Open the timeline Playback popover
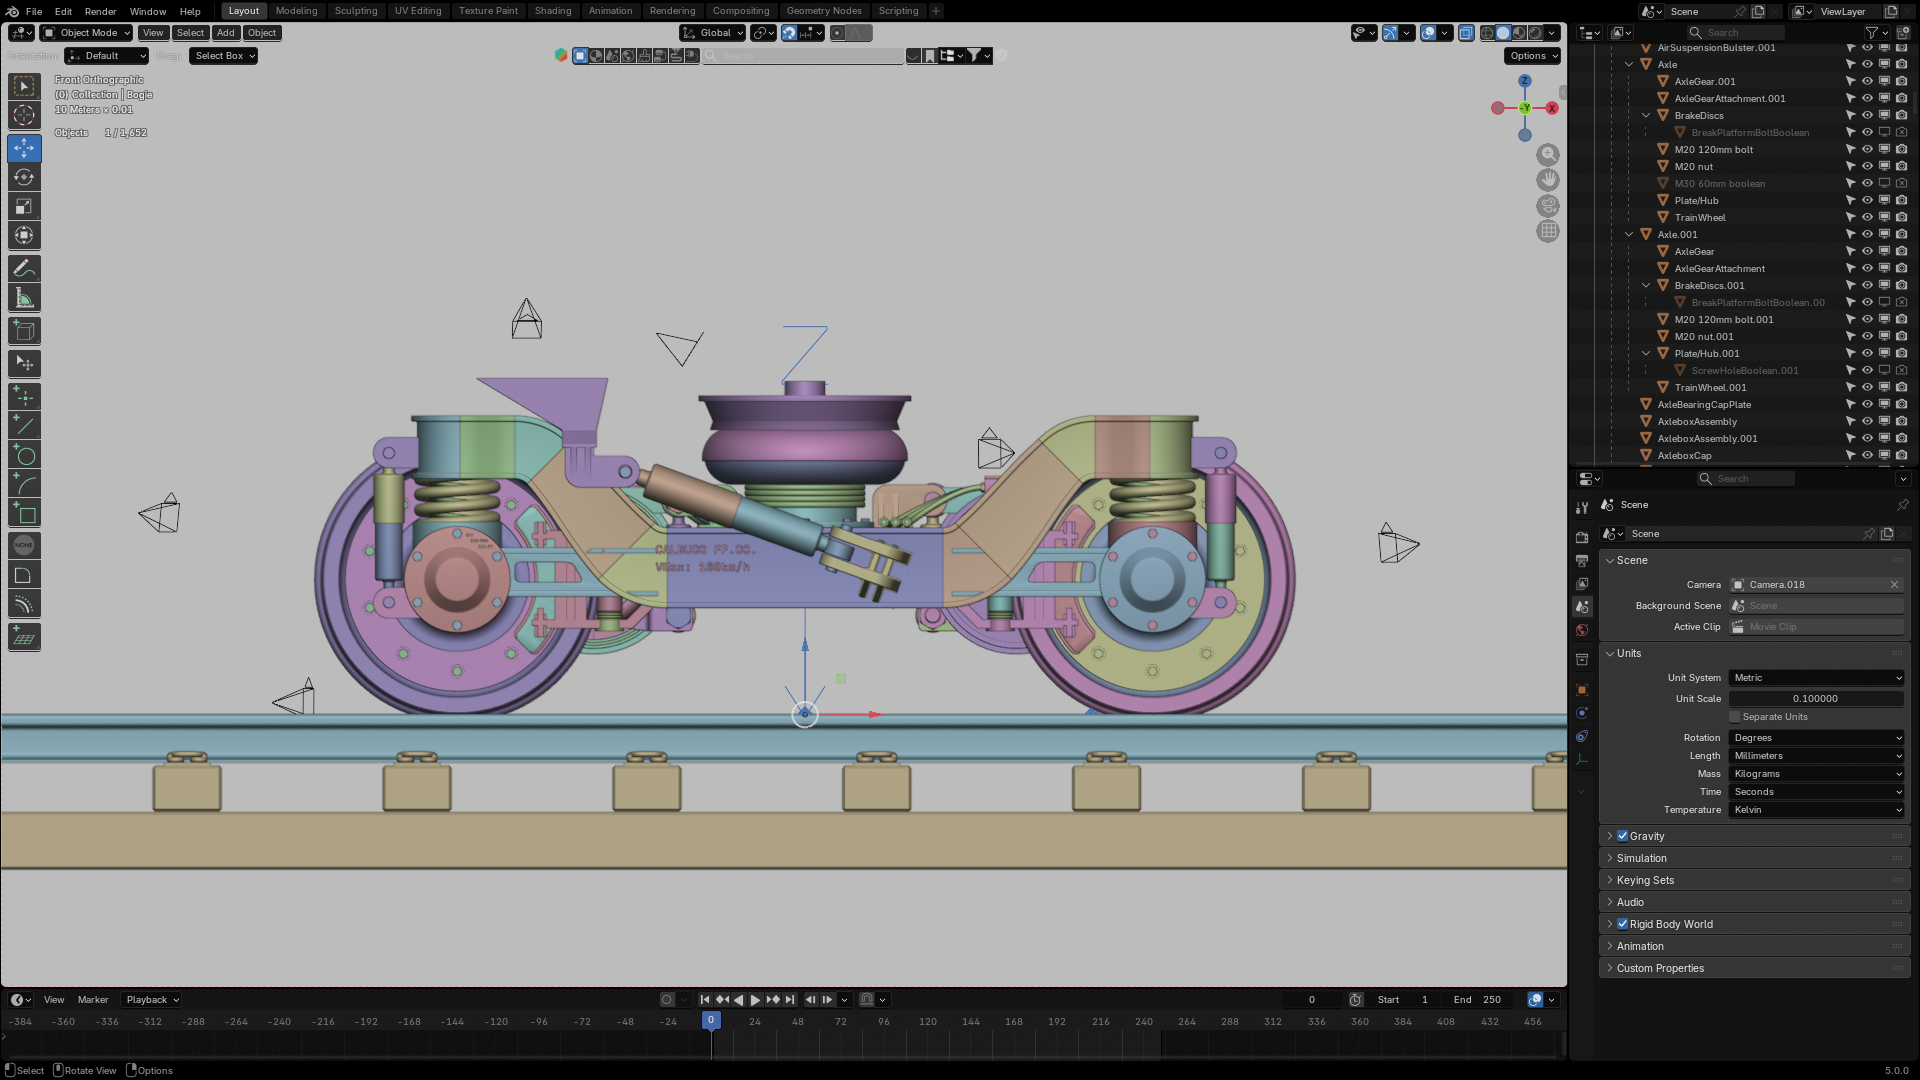The width and height of the screenshot is (1920, 1080). [151, 1000]
